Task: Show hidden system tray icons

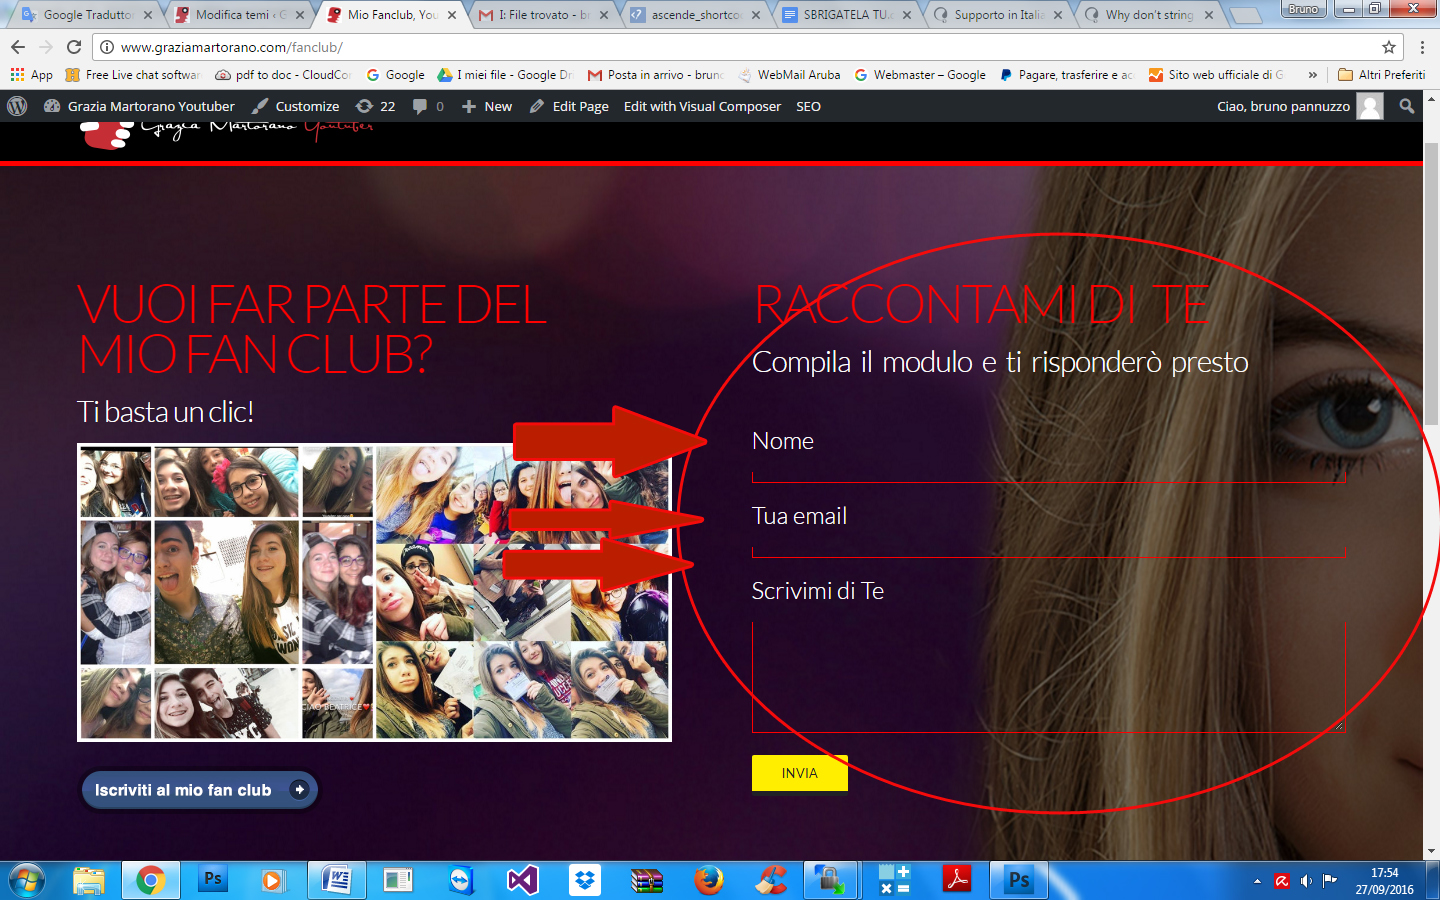Action: click(1257, 881)
